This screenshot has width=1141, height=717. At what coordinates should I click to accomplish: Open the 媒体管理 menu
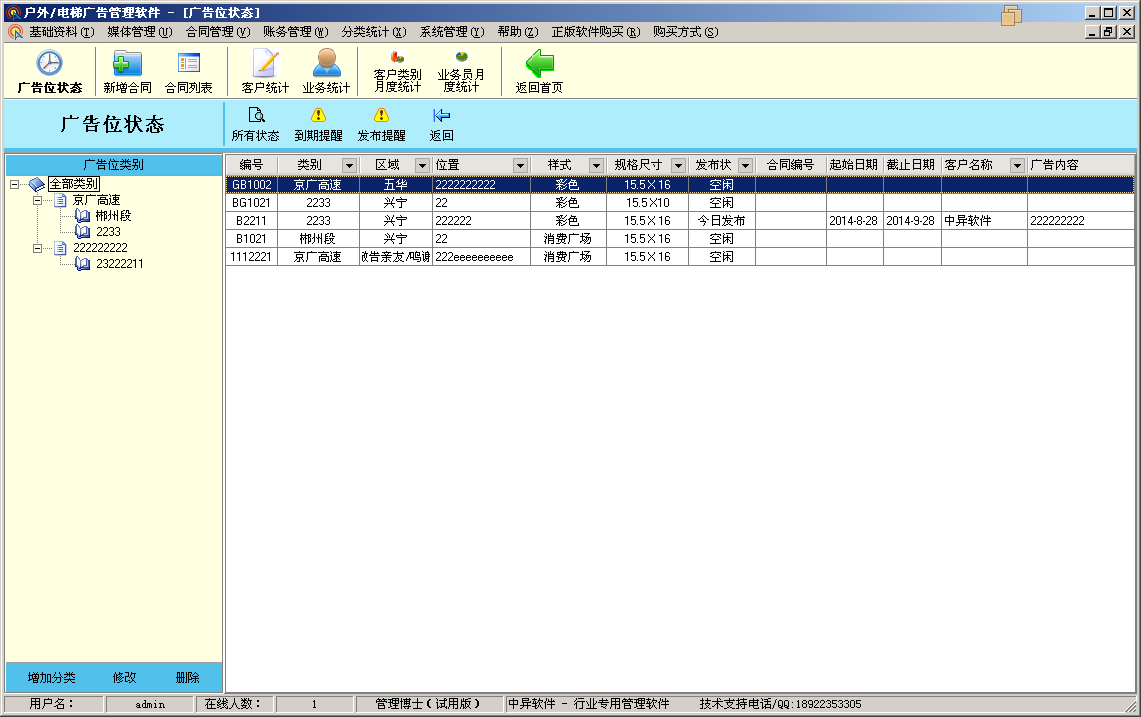pos(139,32)
